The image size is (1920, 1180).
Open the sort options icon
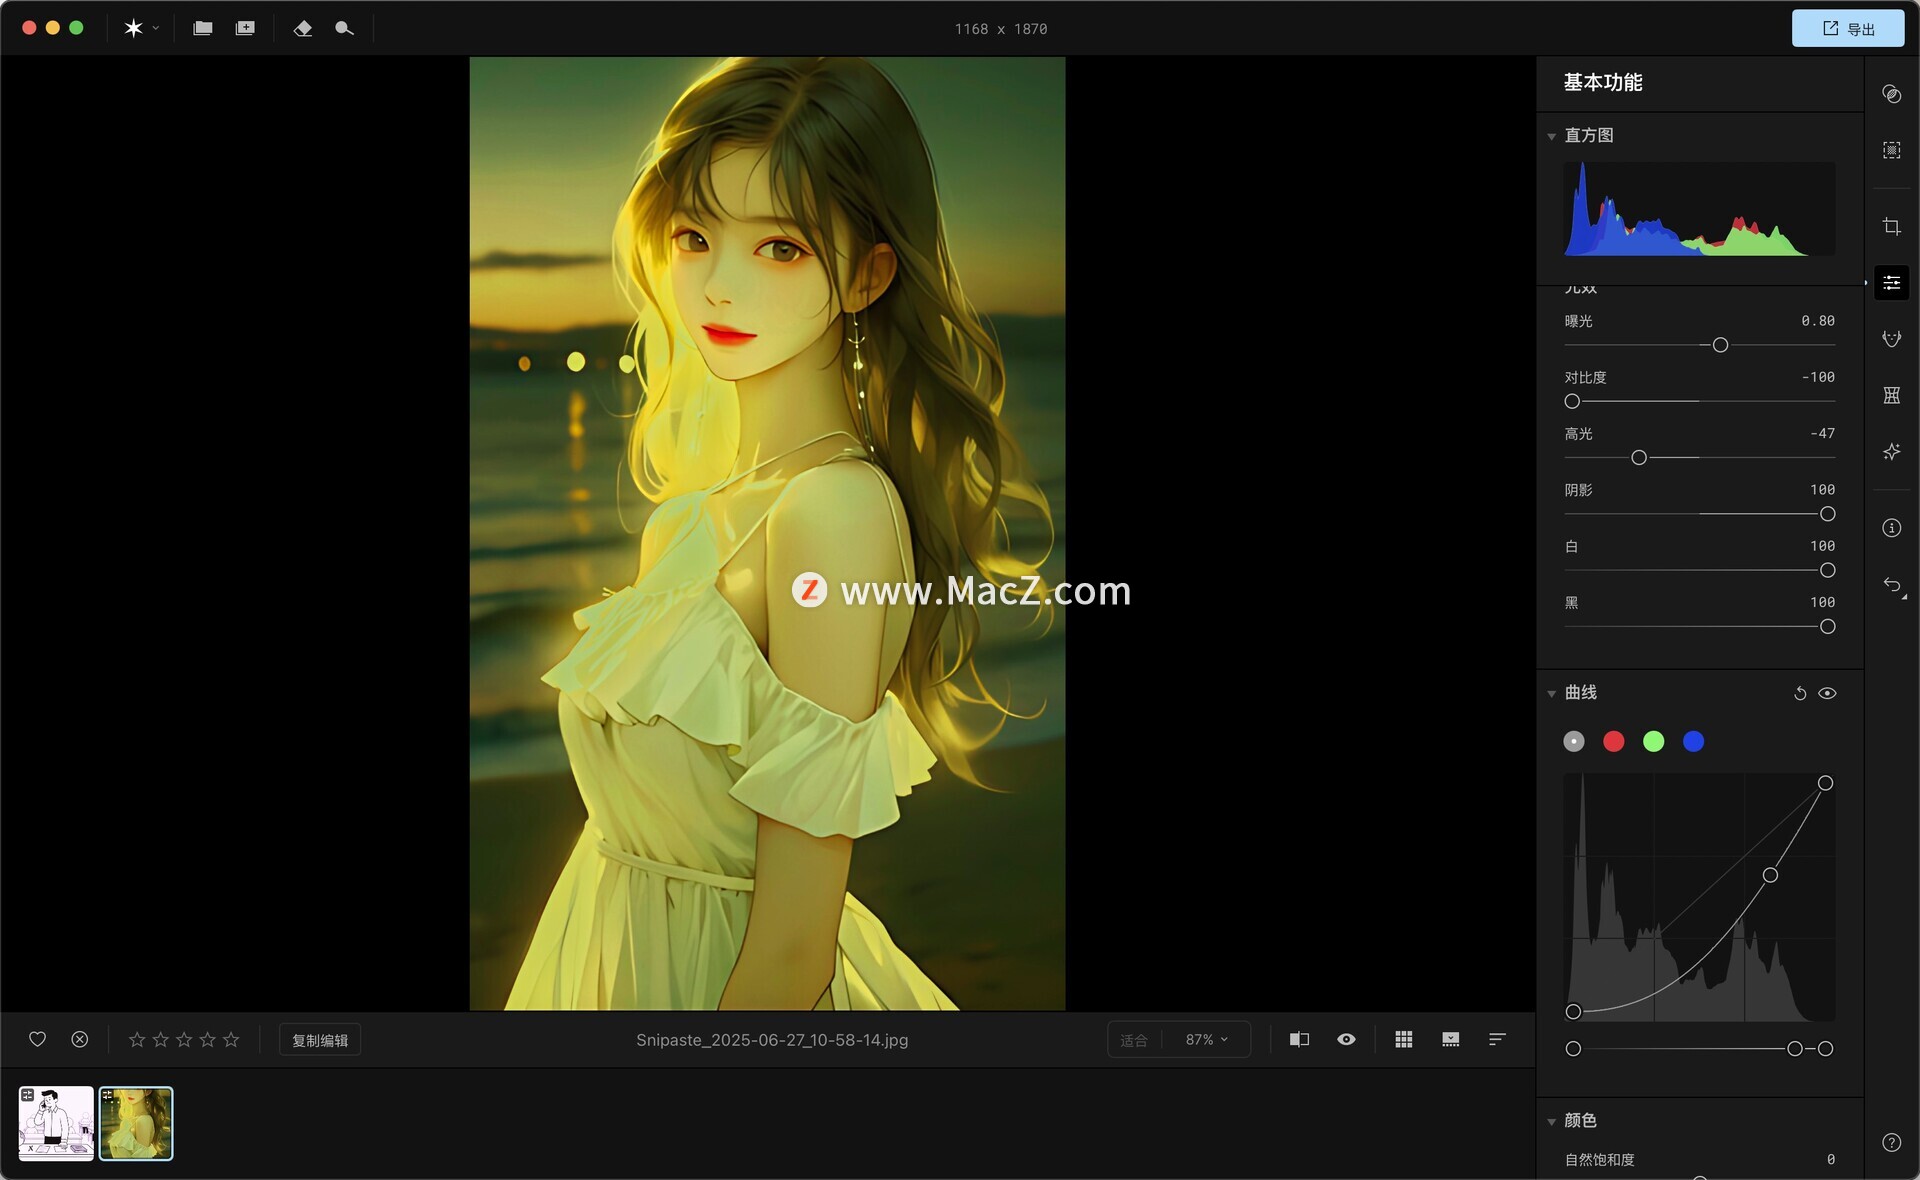[x=1497, y=1039]
